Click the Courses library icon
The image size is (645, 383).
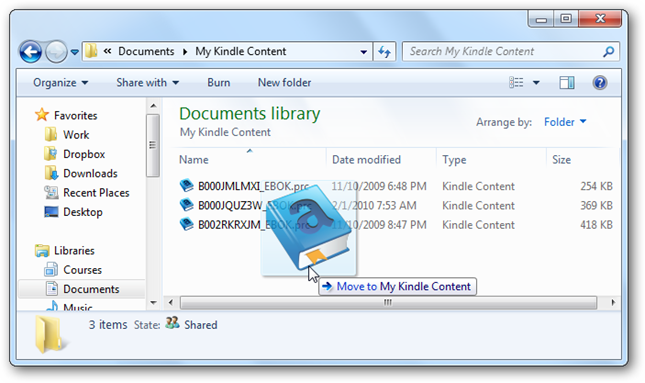(x=51, y=269)
